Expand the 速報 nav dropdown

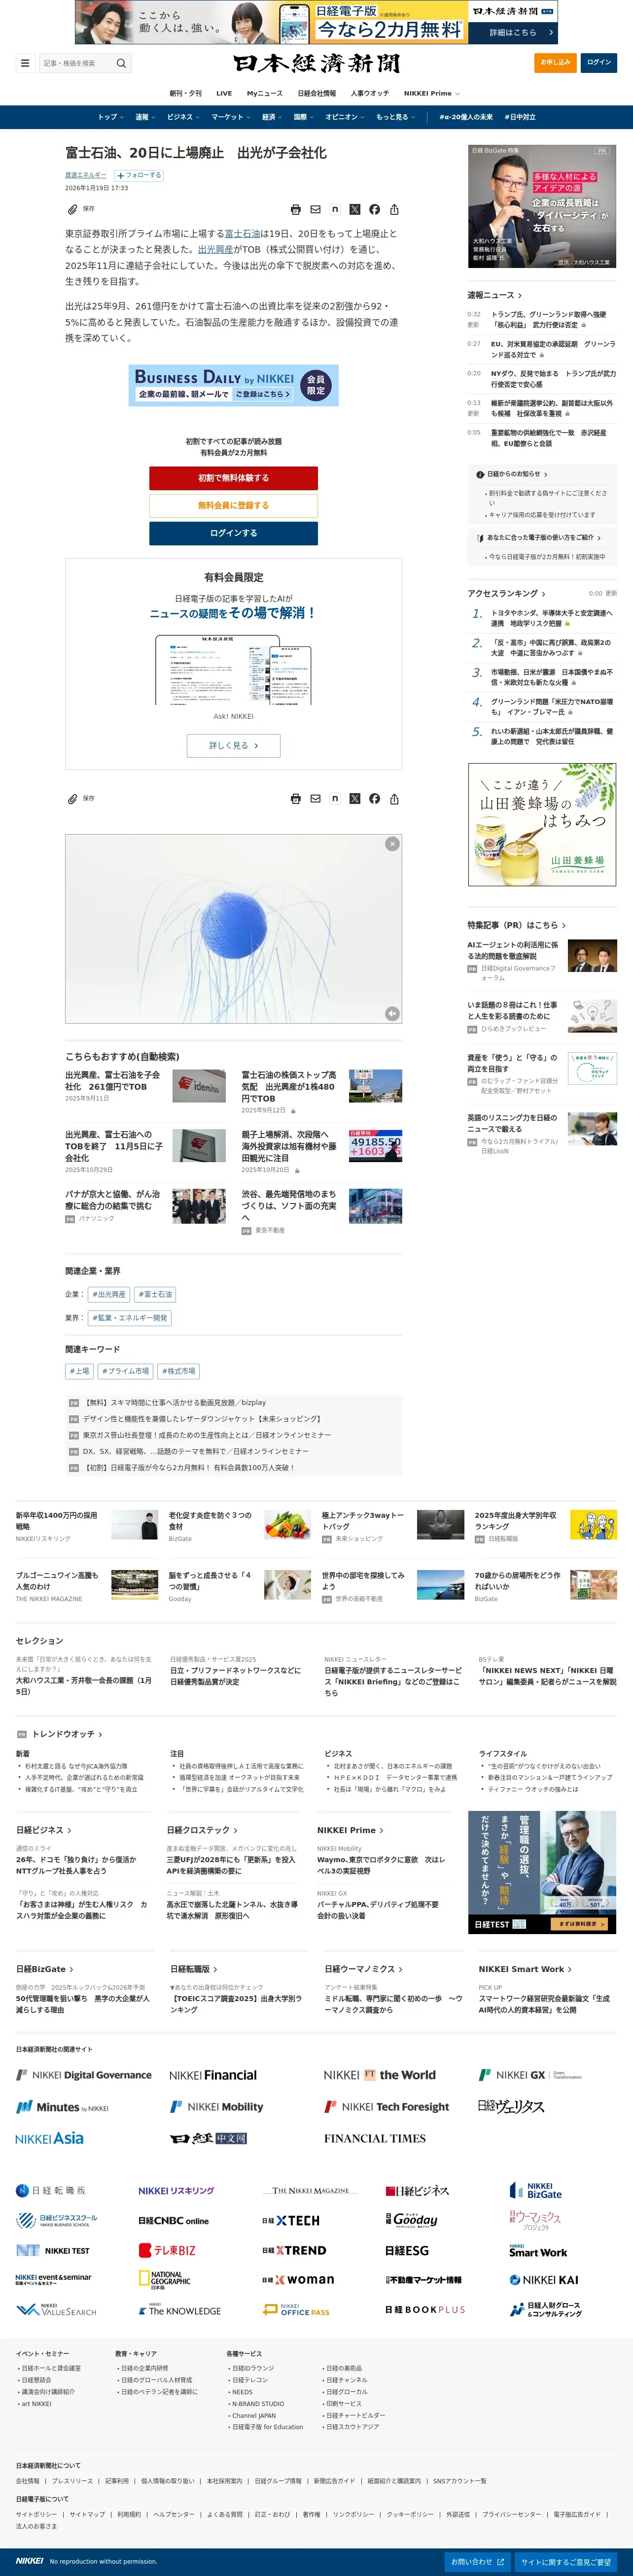tap(145, 117)
